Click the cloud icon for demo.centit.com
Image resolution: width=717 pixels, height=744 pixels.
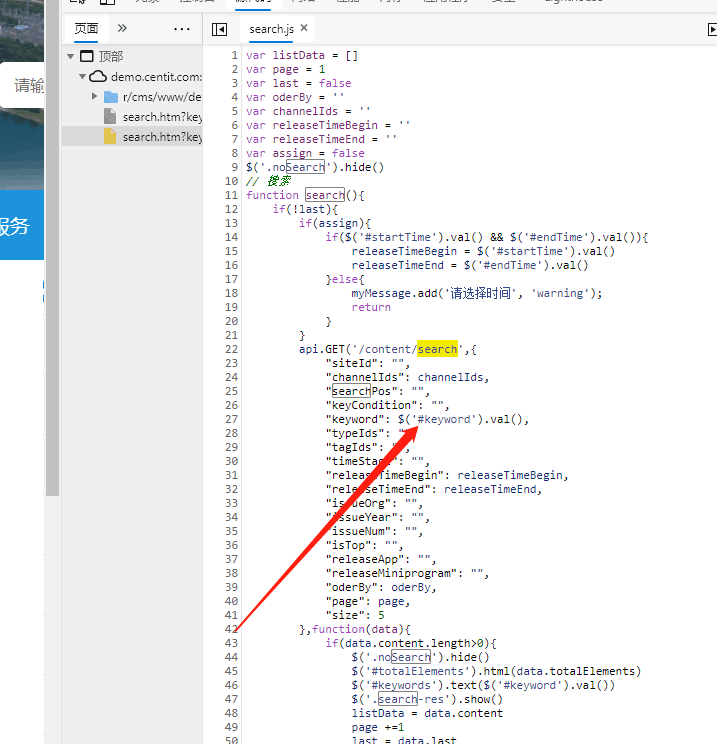(97, 76)
